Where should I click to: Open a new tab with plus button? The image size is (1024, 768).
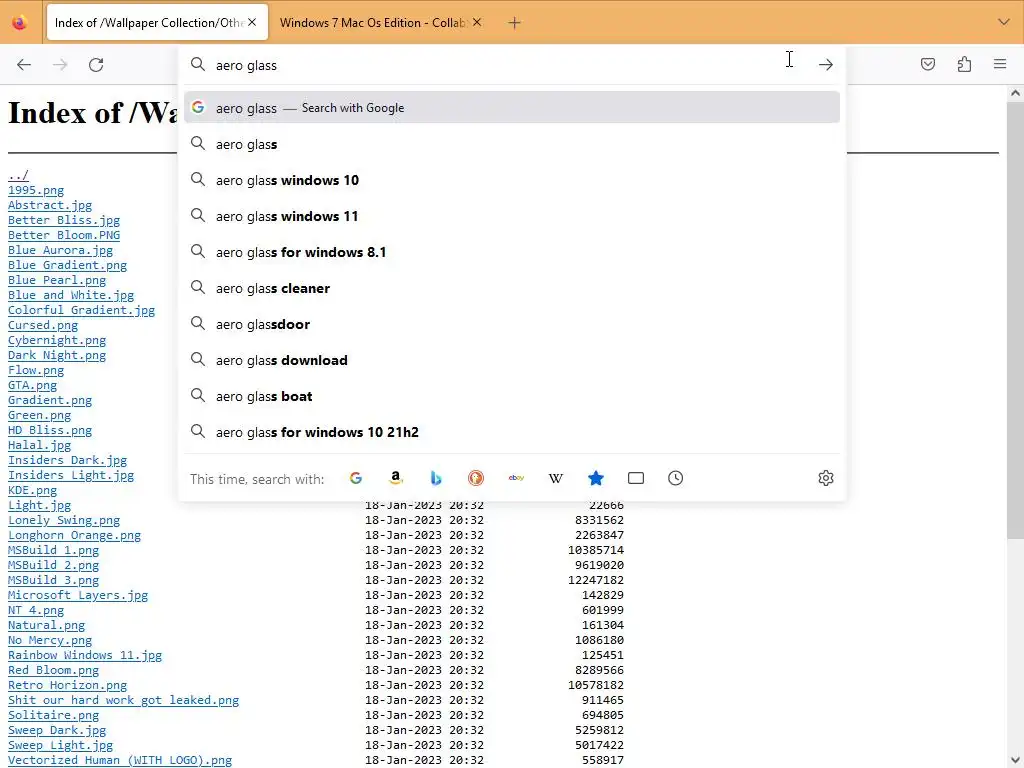(514, 23)
